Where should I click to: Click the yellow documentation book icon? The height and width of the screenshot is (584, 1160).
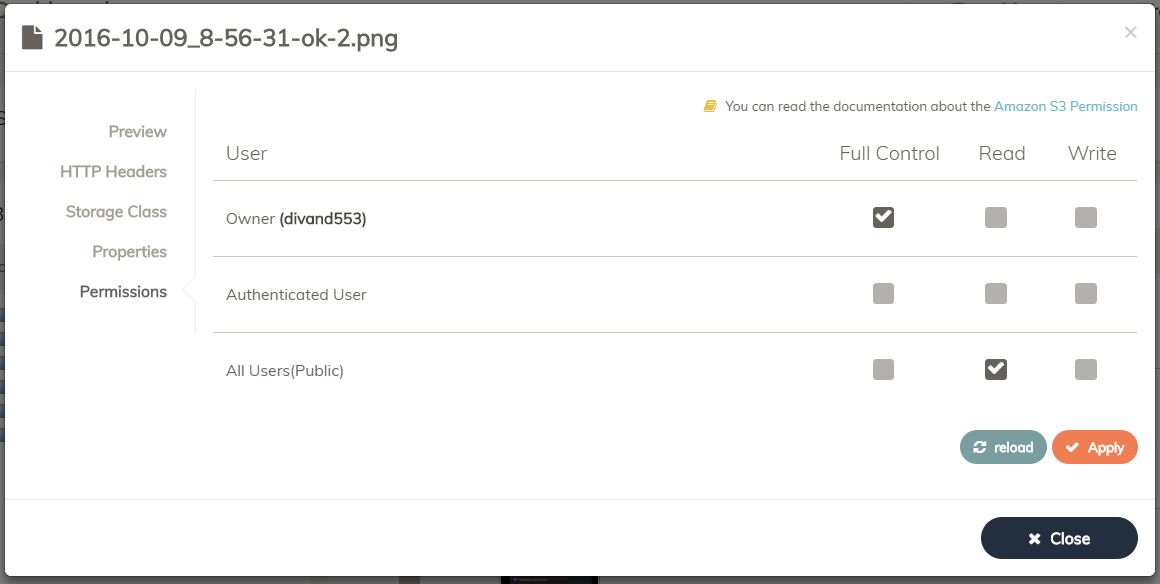(x=710, y=106)
